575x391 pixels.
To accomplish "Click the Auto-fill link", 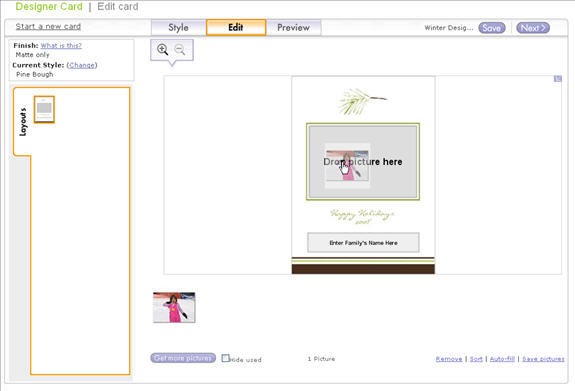I will point(502,359).
